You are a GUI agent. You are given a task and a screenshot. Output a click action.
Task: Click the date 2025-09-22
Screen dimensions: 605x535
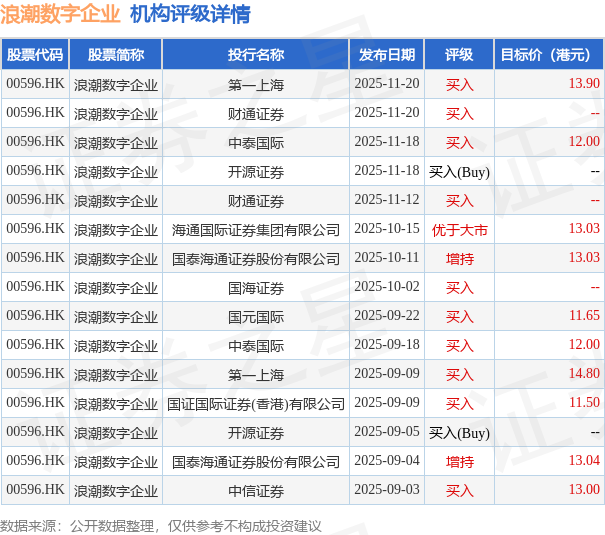(387, 316)
